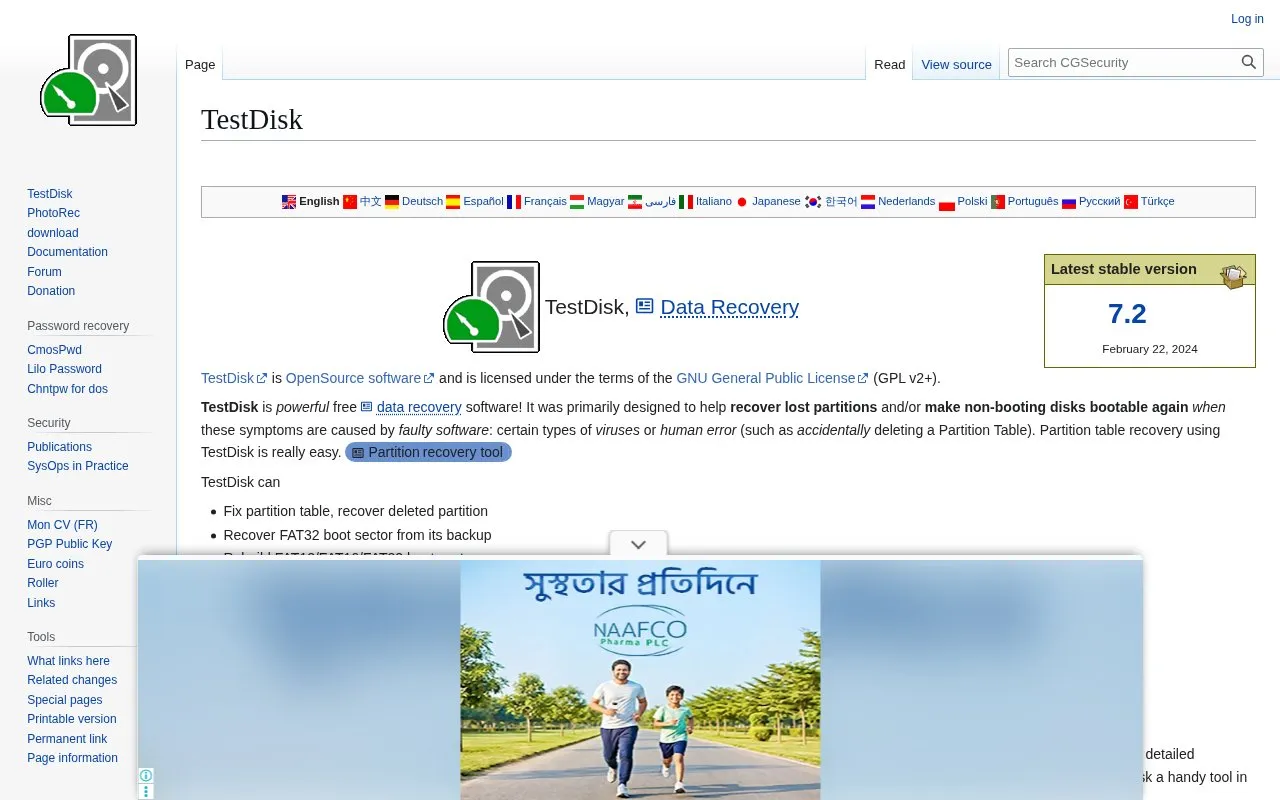This screenshot has width=1280, height=800.
Task: Click the search magnifier icon
Action: click(1249, 62)
